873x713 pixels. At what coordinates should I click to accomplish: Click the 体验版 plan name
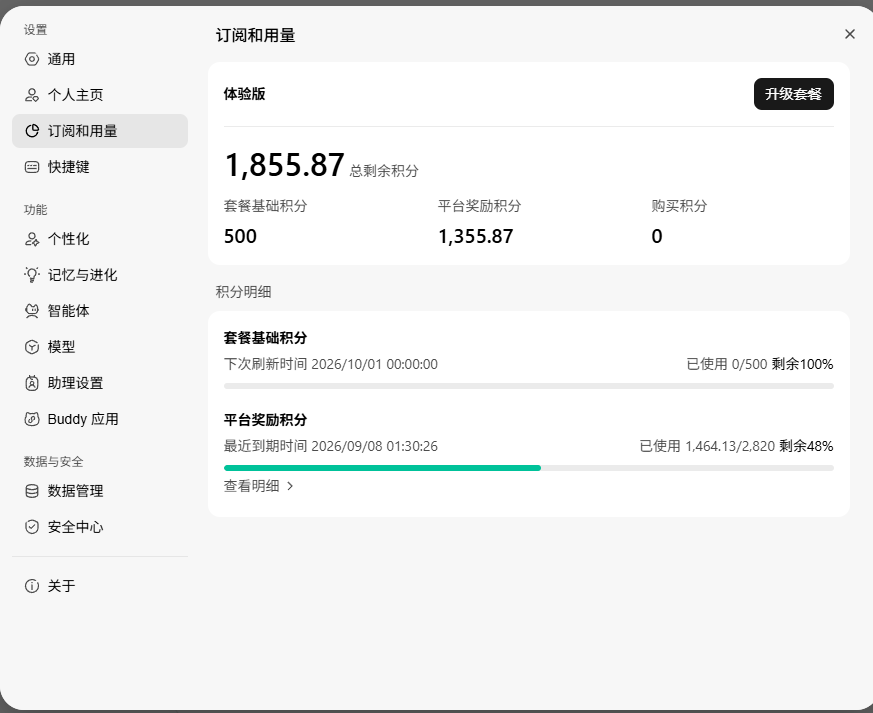(x=244, y=94)
